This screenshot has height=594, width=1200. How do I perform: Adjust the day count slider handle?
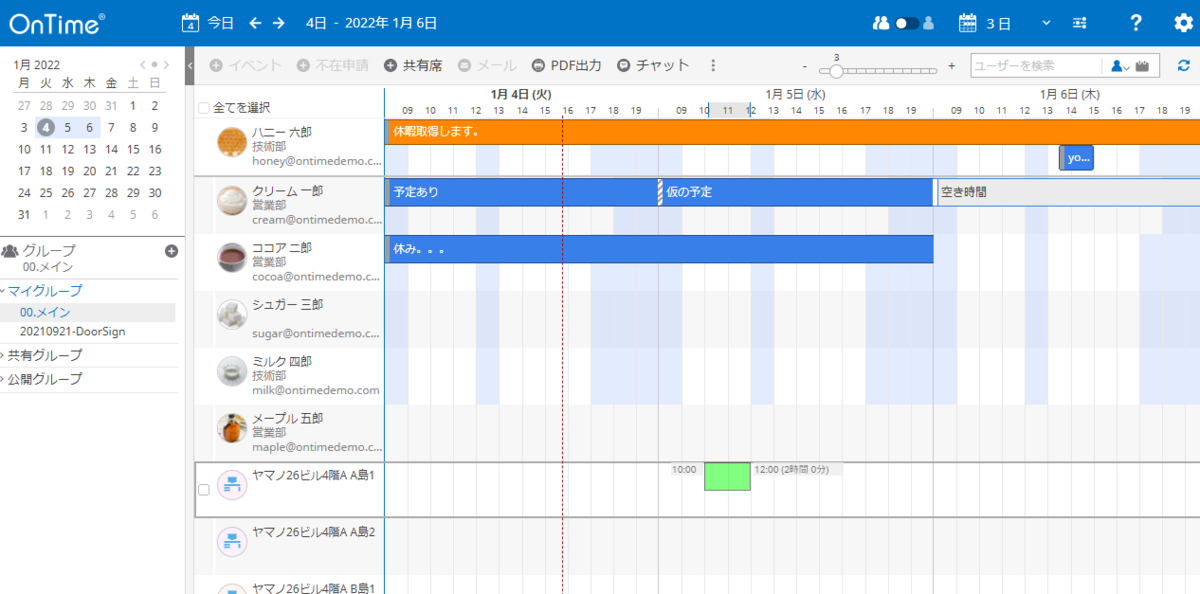click(x=836, y=71)
